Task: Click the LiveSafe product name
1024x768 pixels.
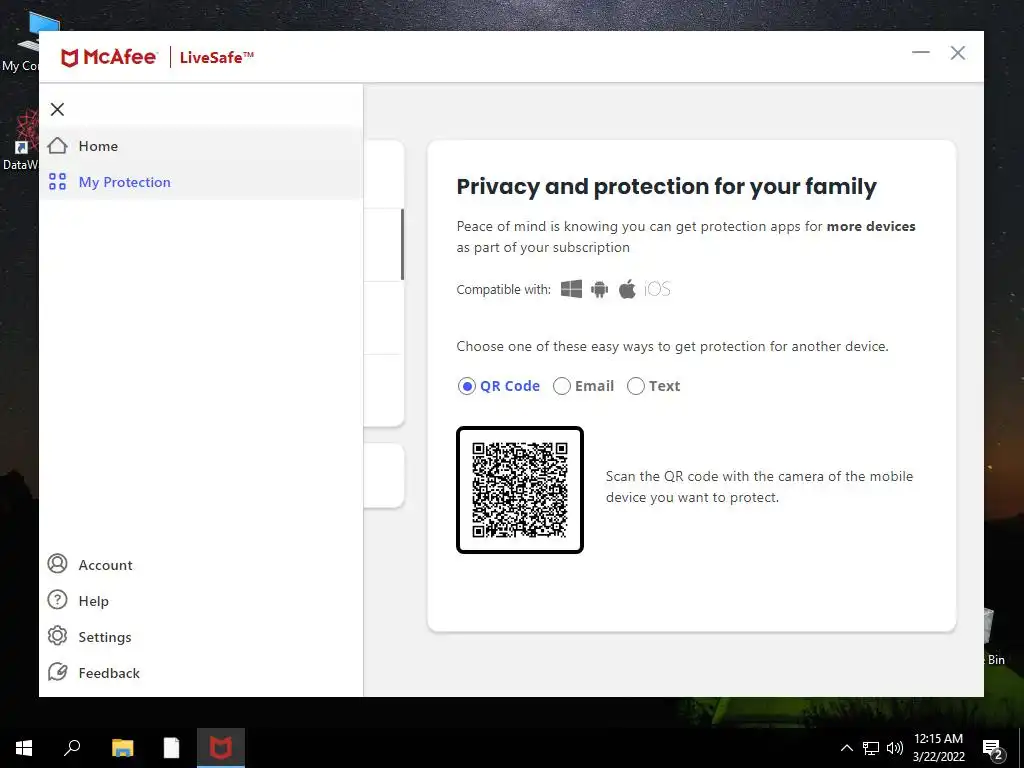Action: [x=217, y=57]
